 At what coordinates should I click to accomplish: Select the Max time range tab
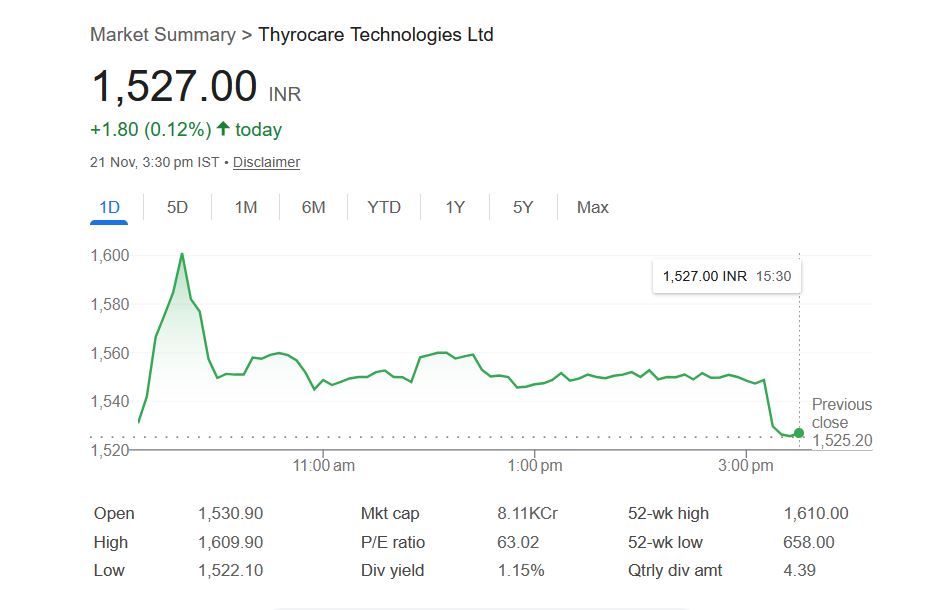coord(592,207)
